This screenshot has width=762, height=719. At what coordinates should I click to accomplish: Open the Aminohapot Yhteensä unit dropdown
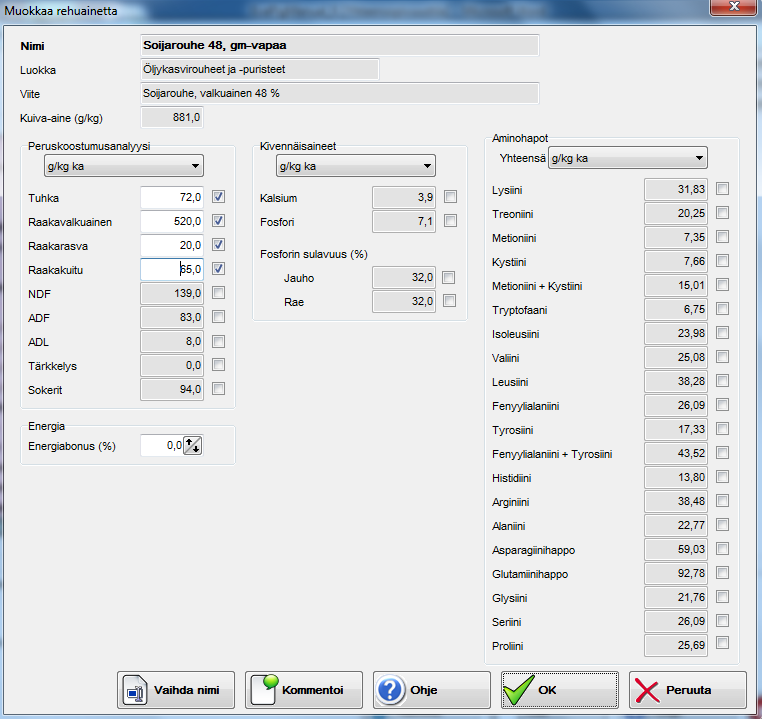click(627, 158)
